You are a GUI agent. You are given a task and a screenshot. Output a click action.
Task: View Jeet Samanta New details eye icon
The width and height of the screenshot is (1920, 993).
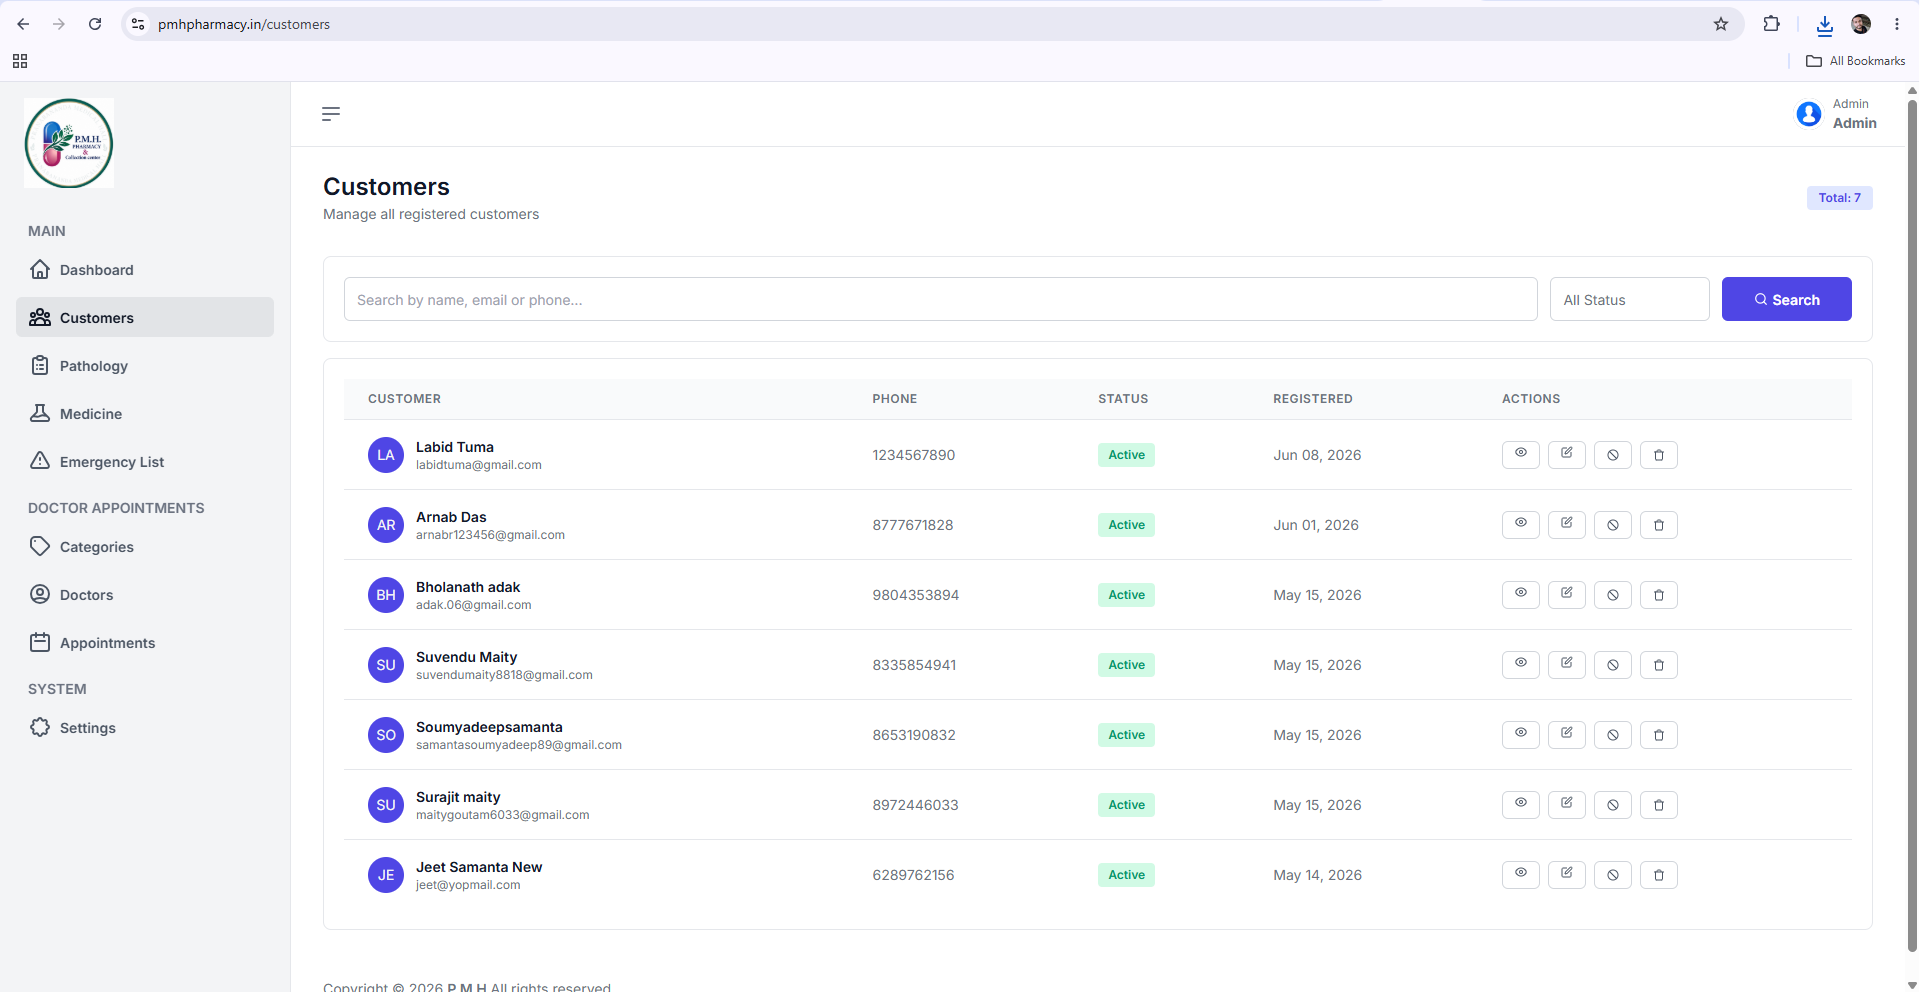coord(1521,875)
